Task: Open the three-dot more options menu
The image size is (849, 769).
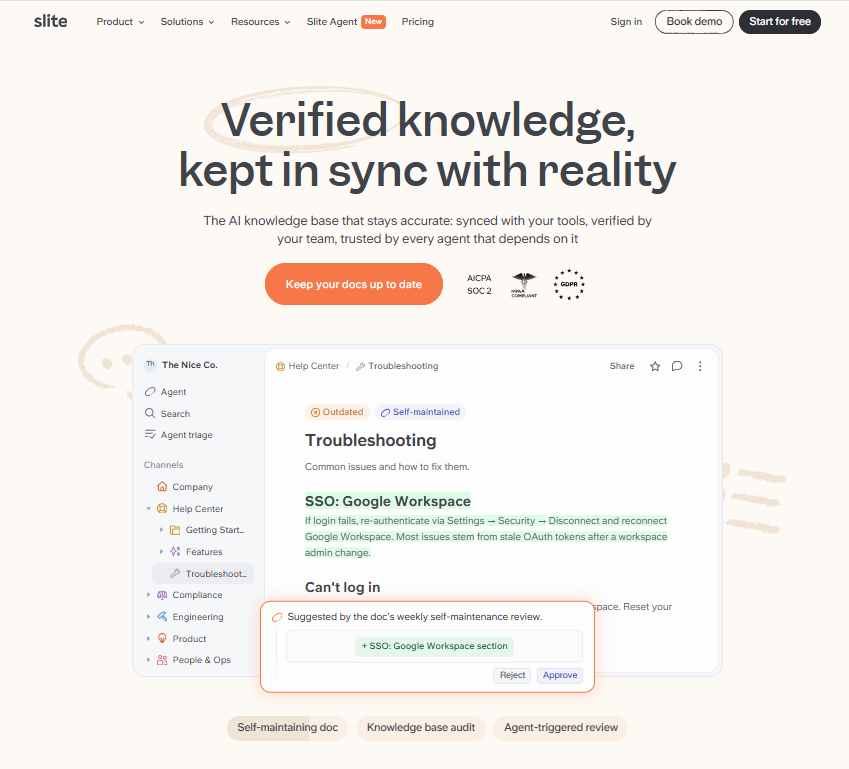Action: click(x=700, y=367)
